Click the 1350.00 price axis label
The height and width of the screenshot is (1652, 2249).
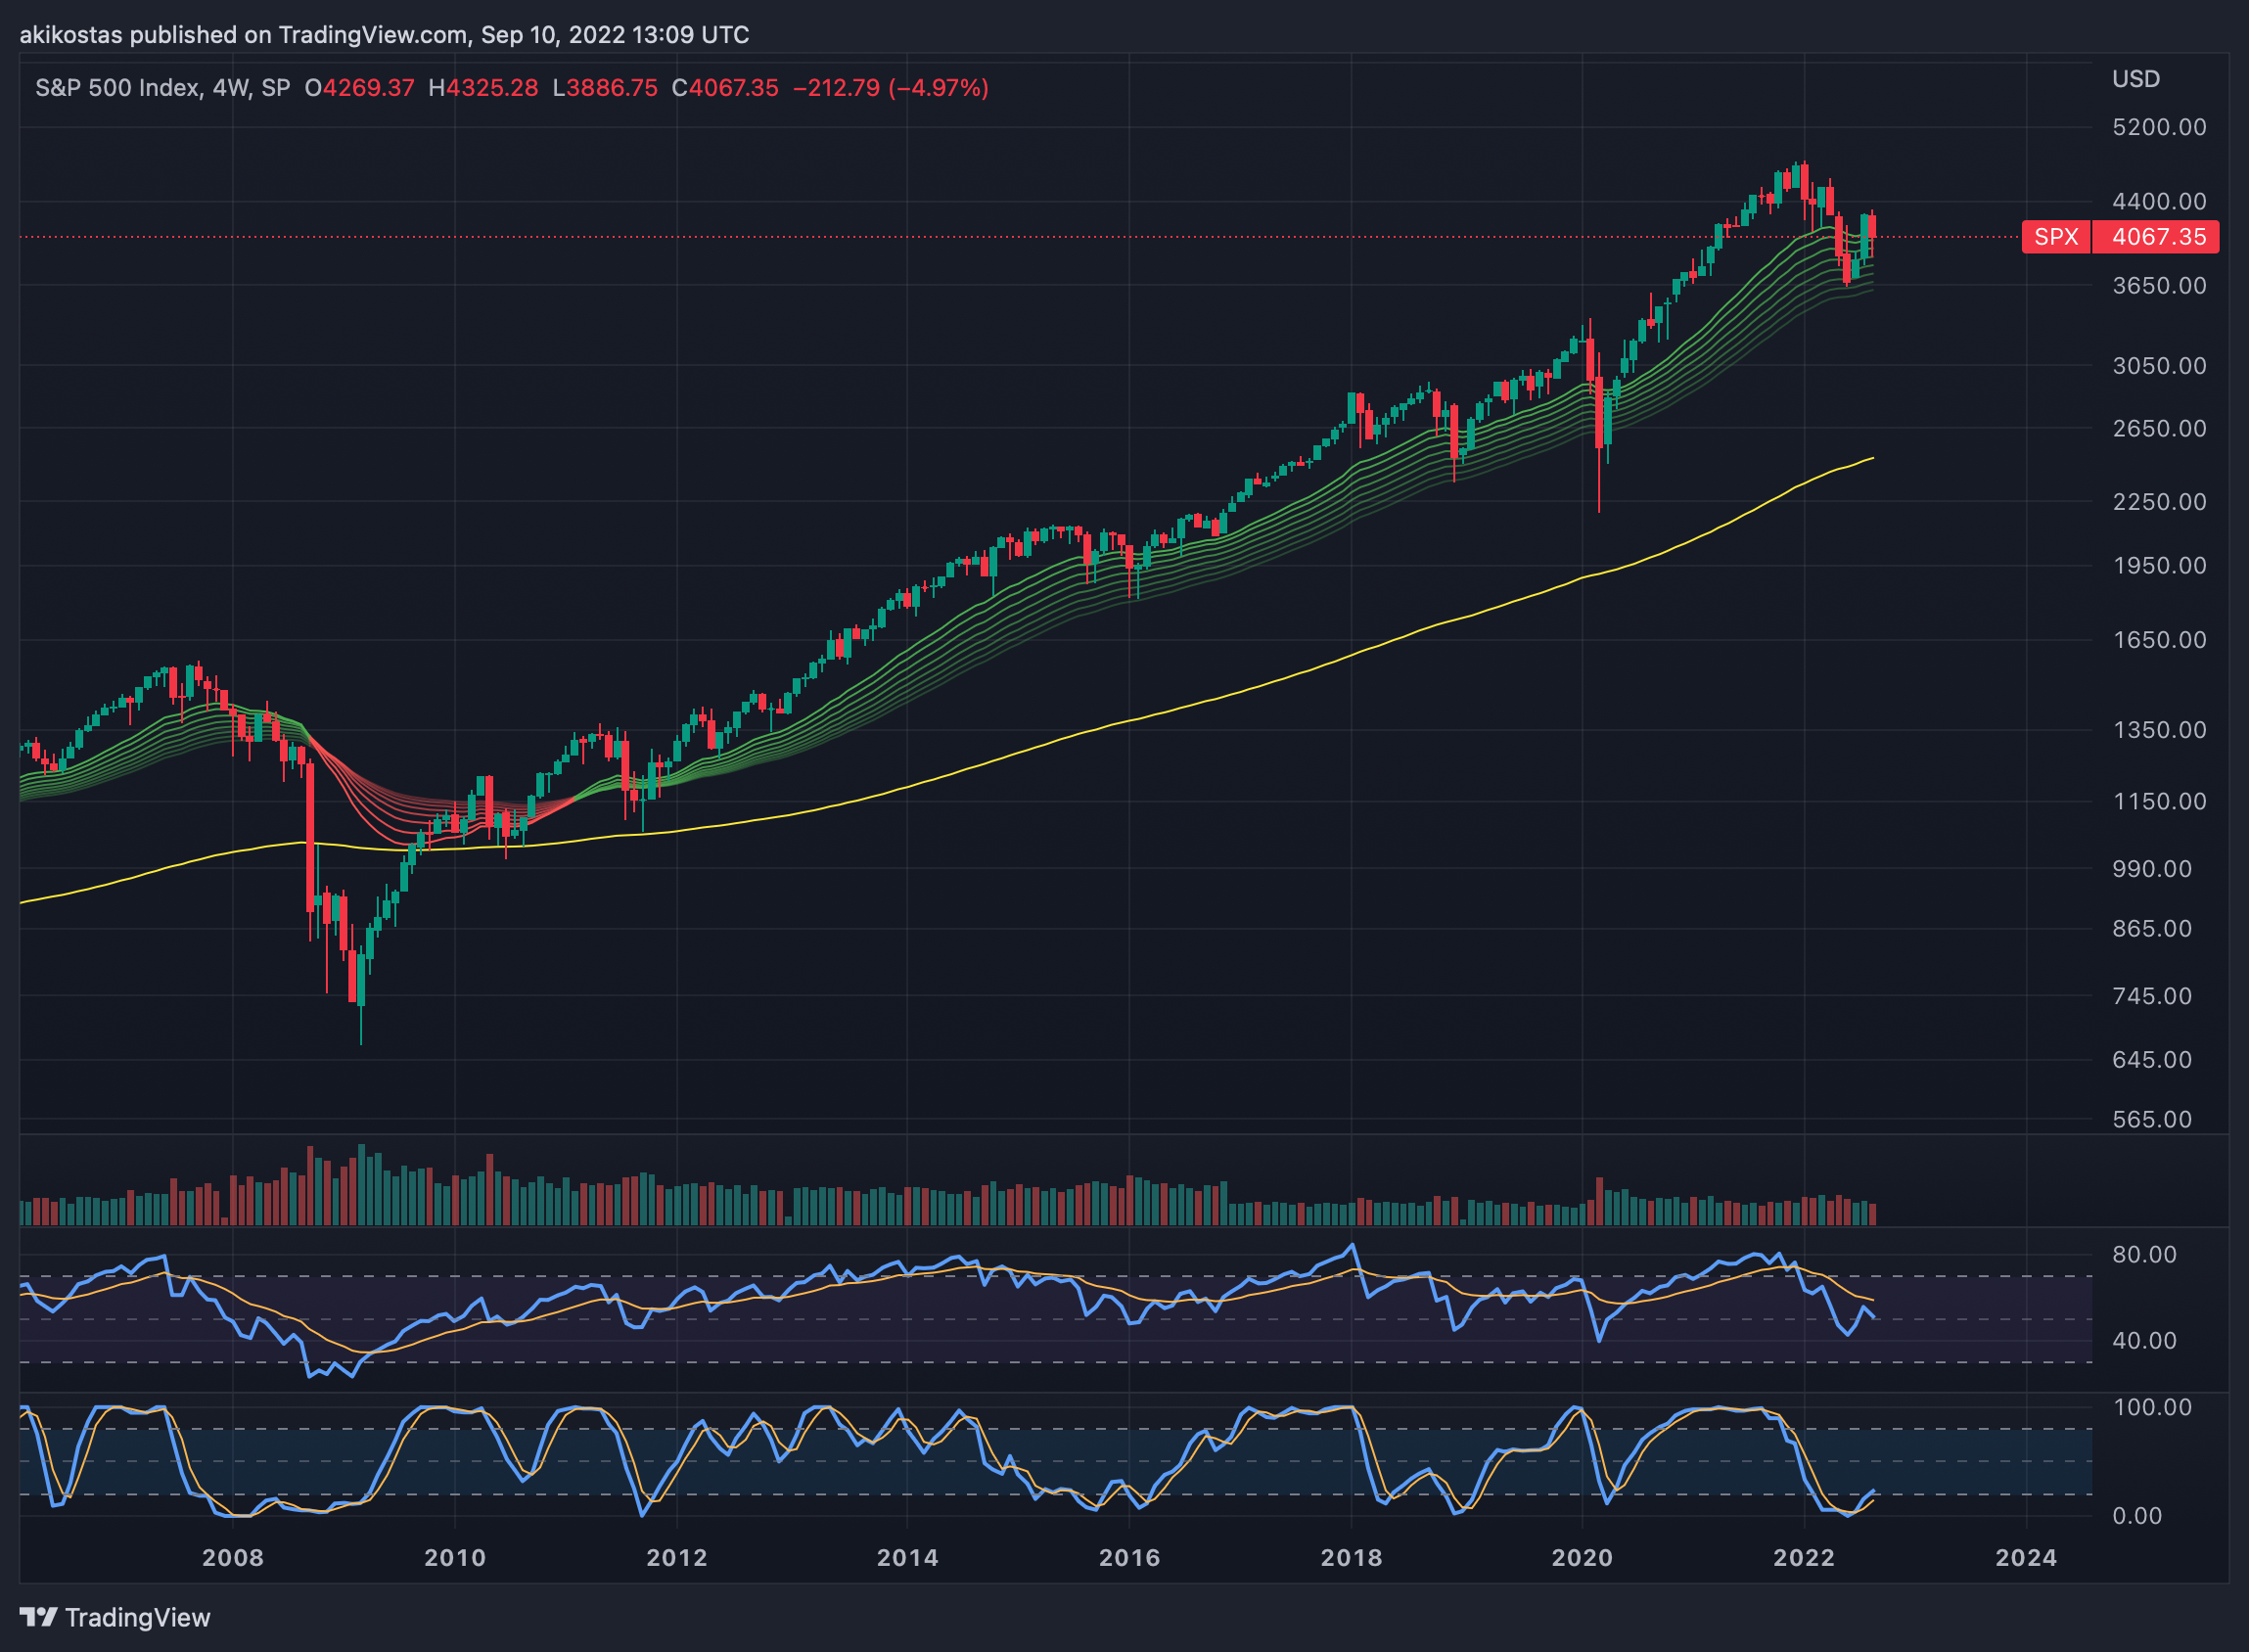[x=2159, y=730]
